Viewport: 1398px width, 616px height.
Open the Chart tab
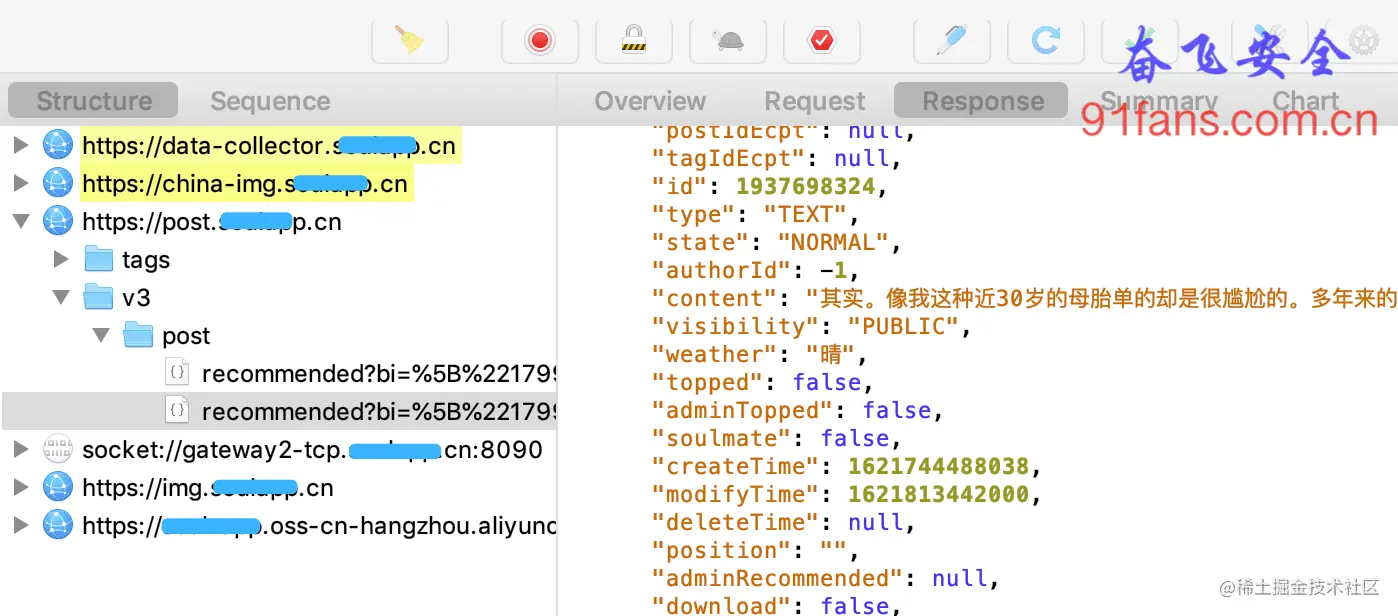(1305, 101)
